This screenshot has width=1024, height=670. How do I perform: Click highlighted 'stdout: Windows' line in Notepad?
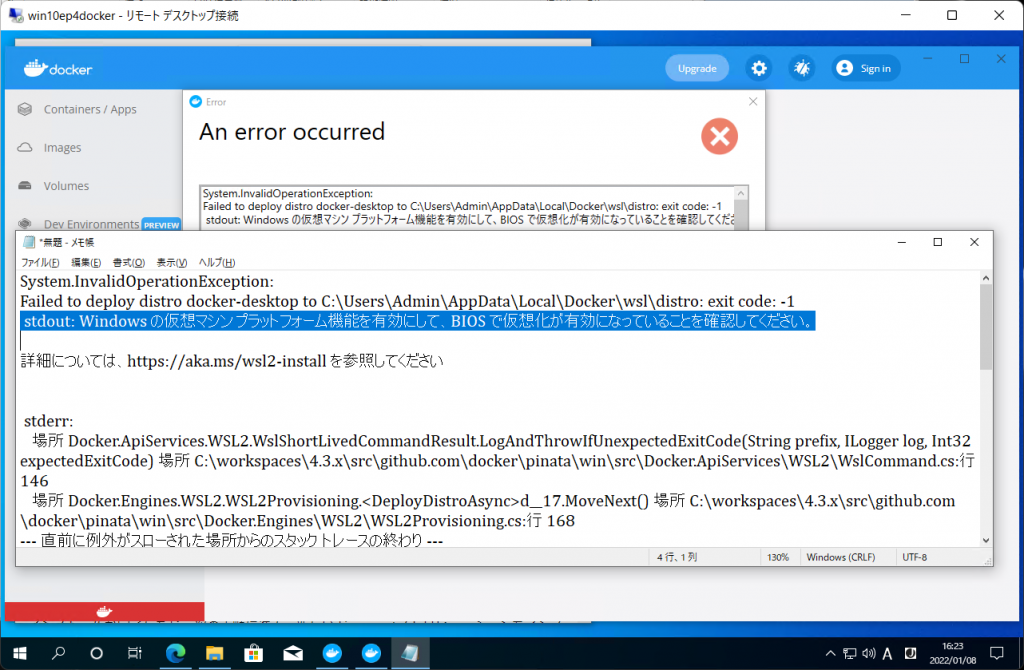click(x=418, y=321)
